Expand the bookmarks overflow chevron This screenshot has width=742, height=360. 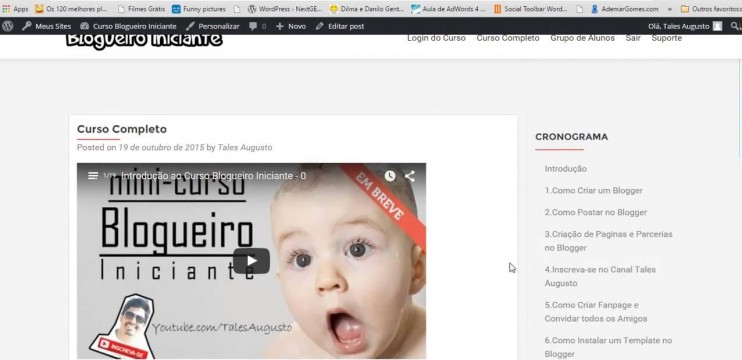[670, 9]
